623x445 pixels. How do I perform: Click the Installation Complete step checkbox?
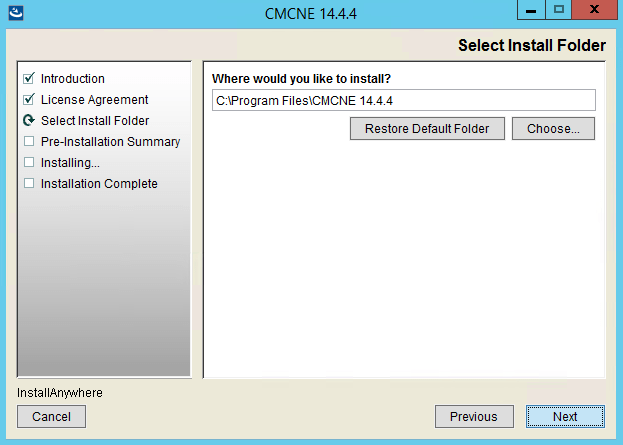29,183
